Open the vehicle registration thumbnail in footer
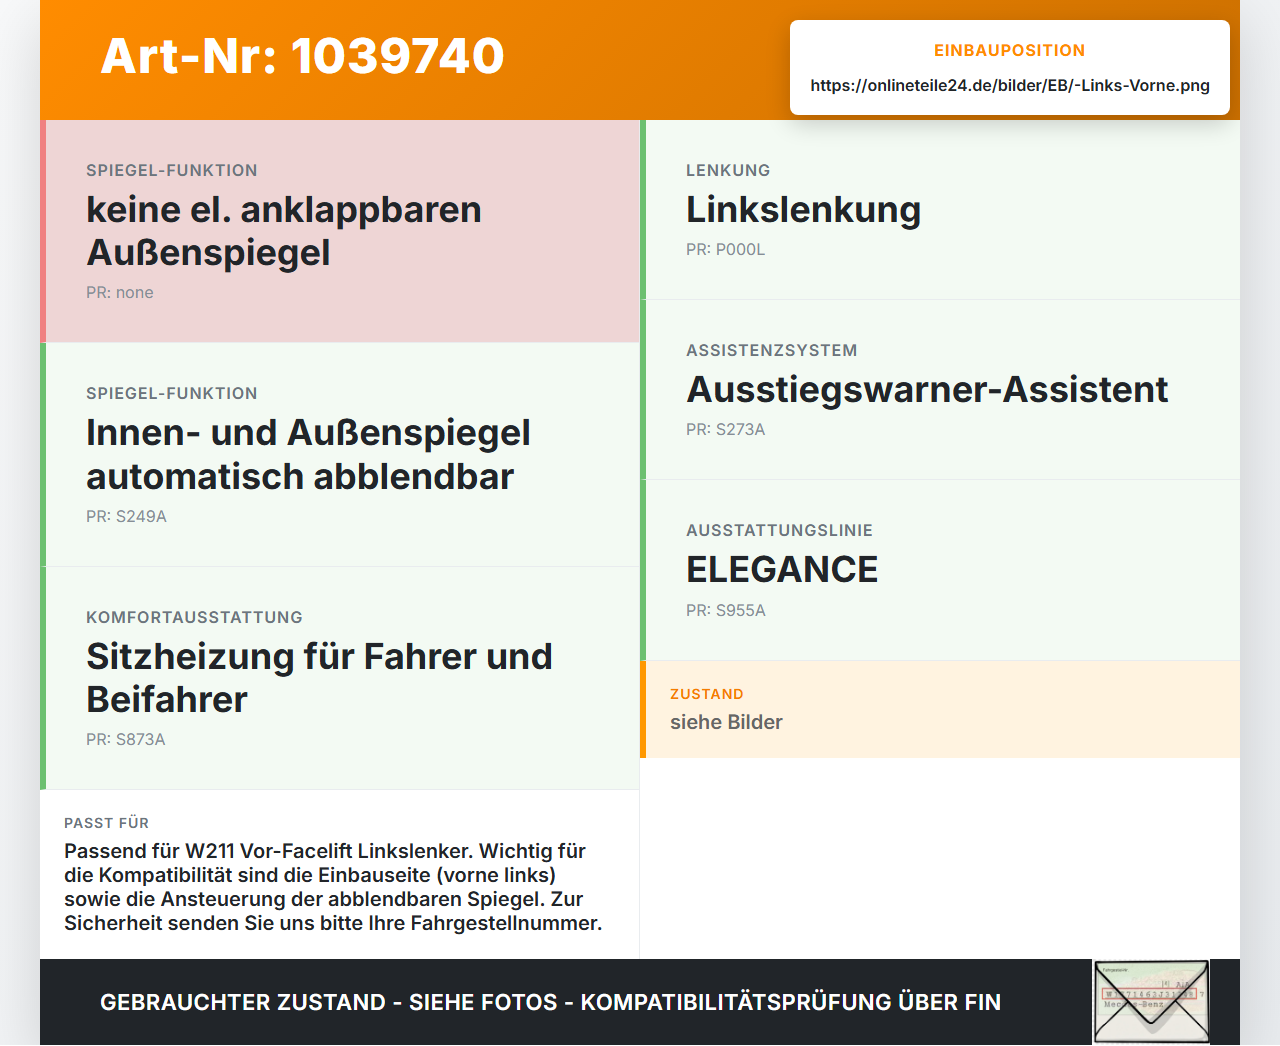 [x=1151, y=1002]
